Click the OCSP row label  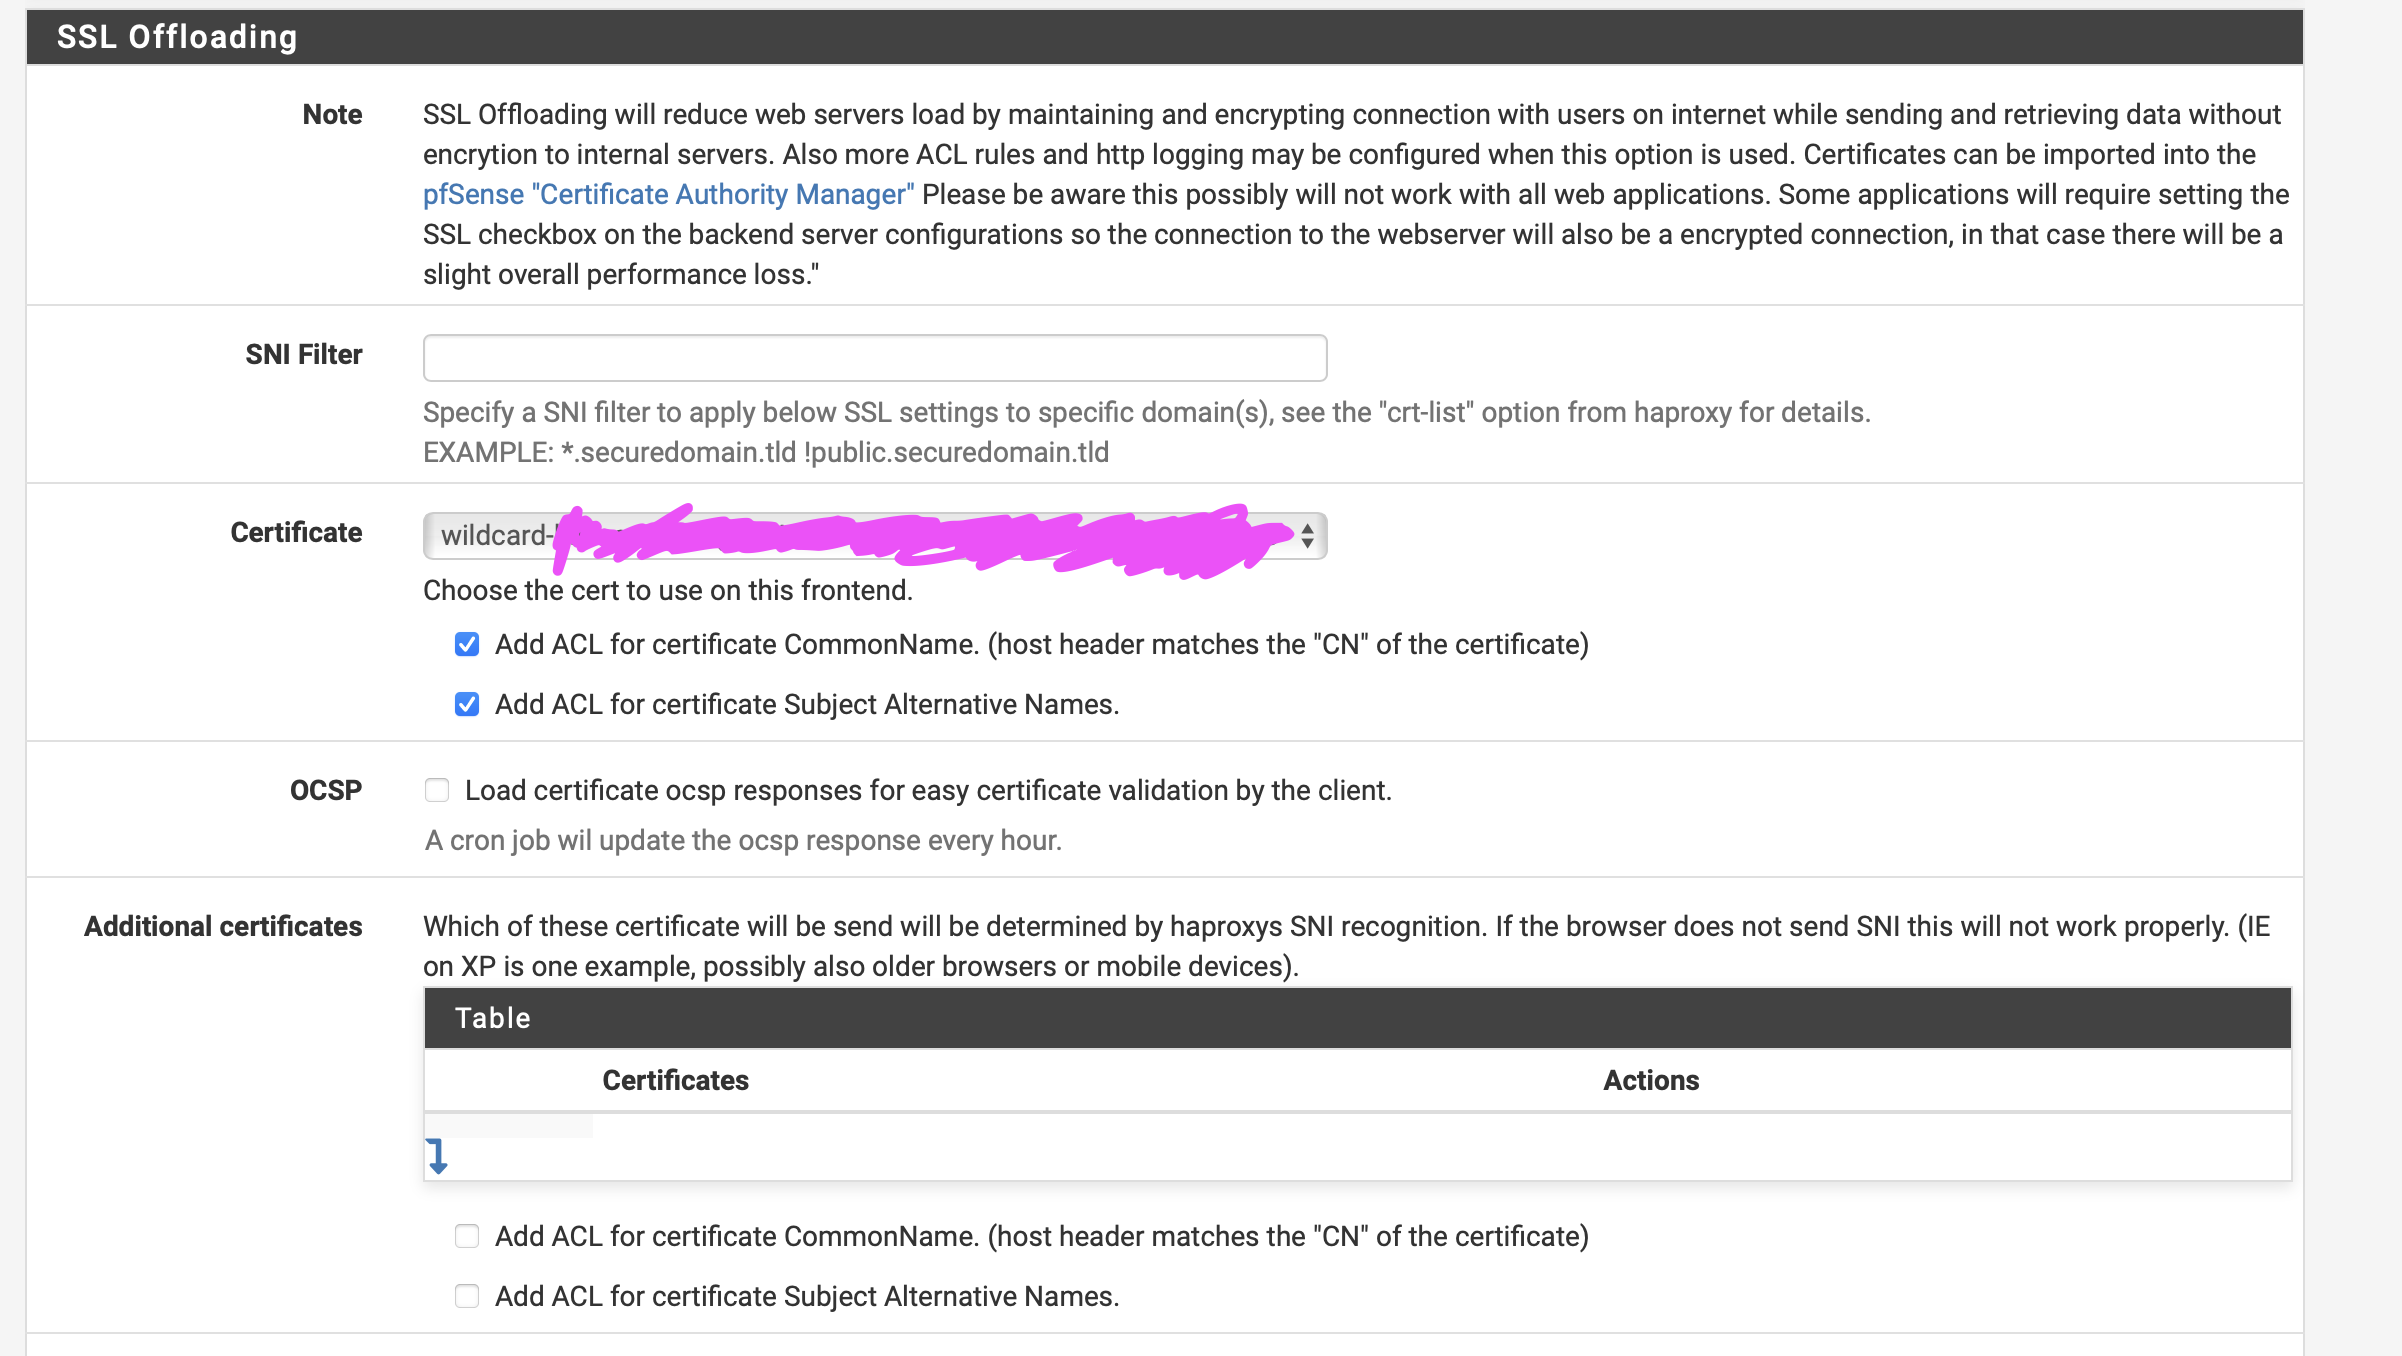click(x=326, y=790)
